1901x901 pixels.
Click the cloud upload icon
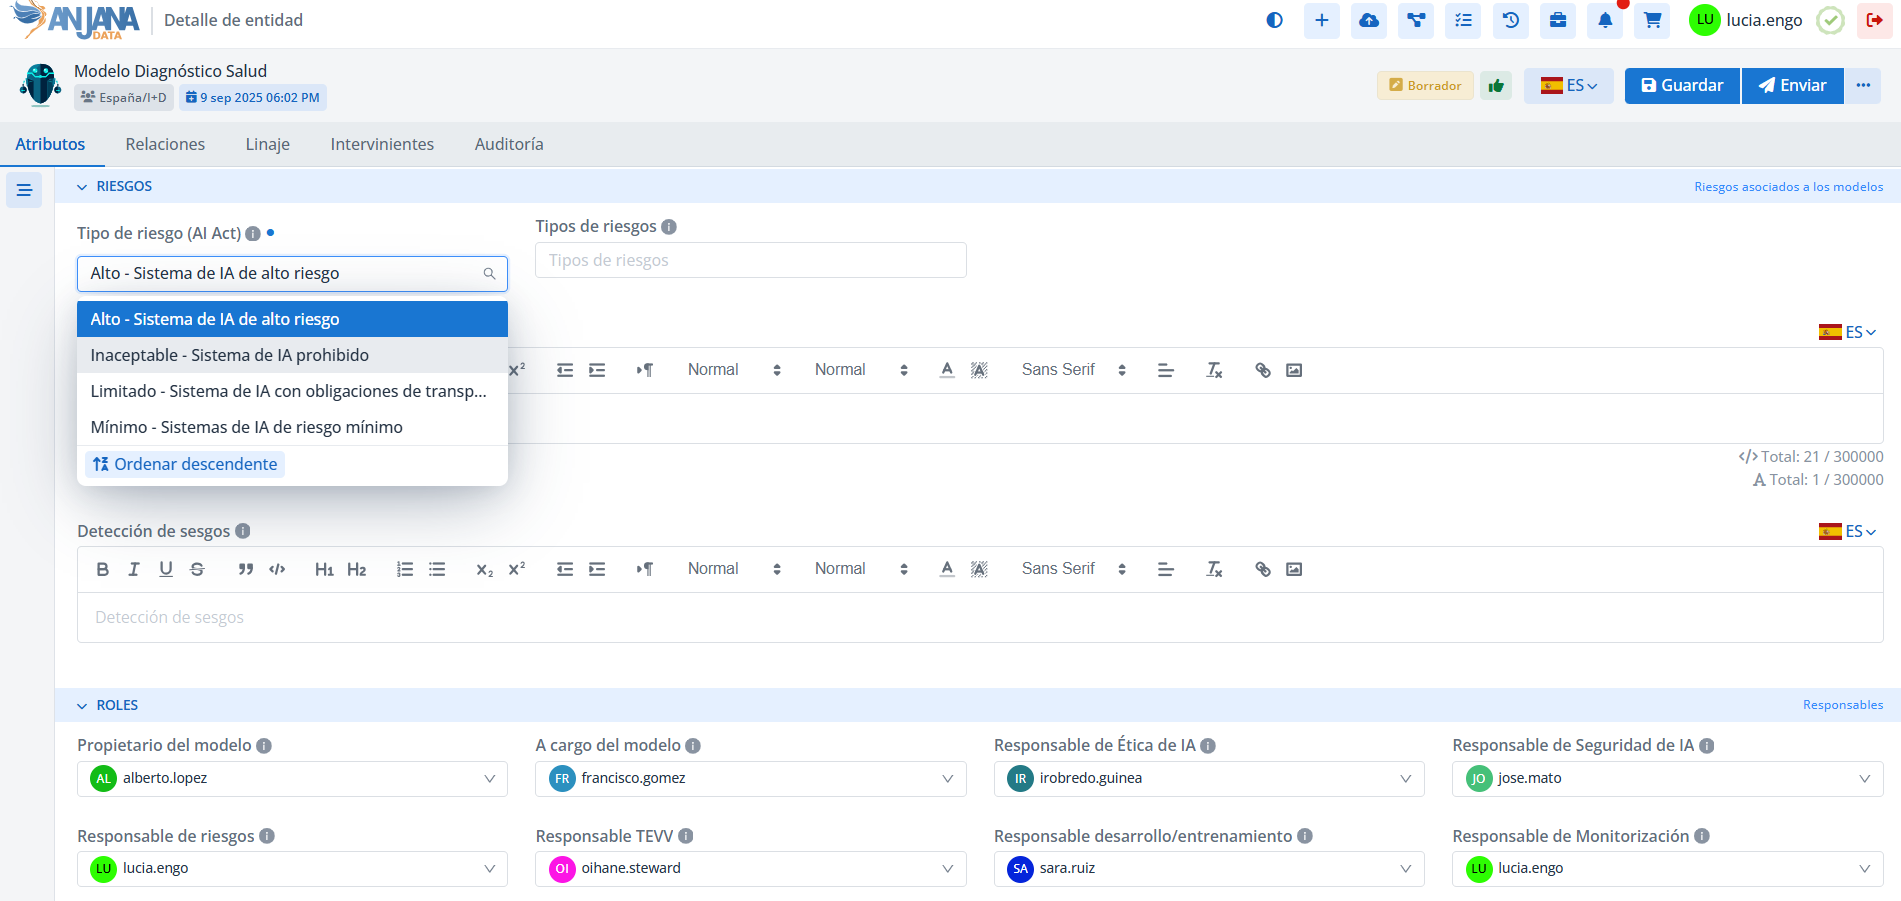click(x=1369, y=20)
